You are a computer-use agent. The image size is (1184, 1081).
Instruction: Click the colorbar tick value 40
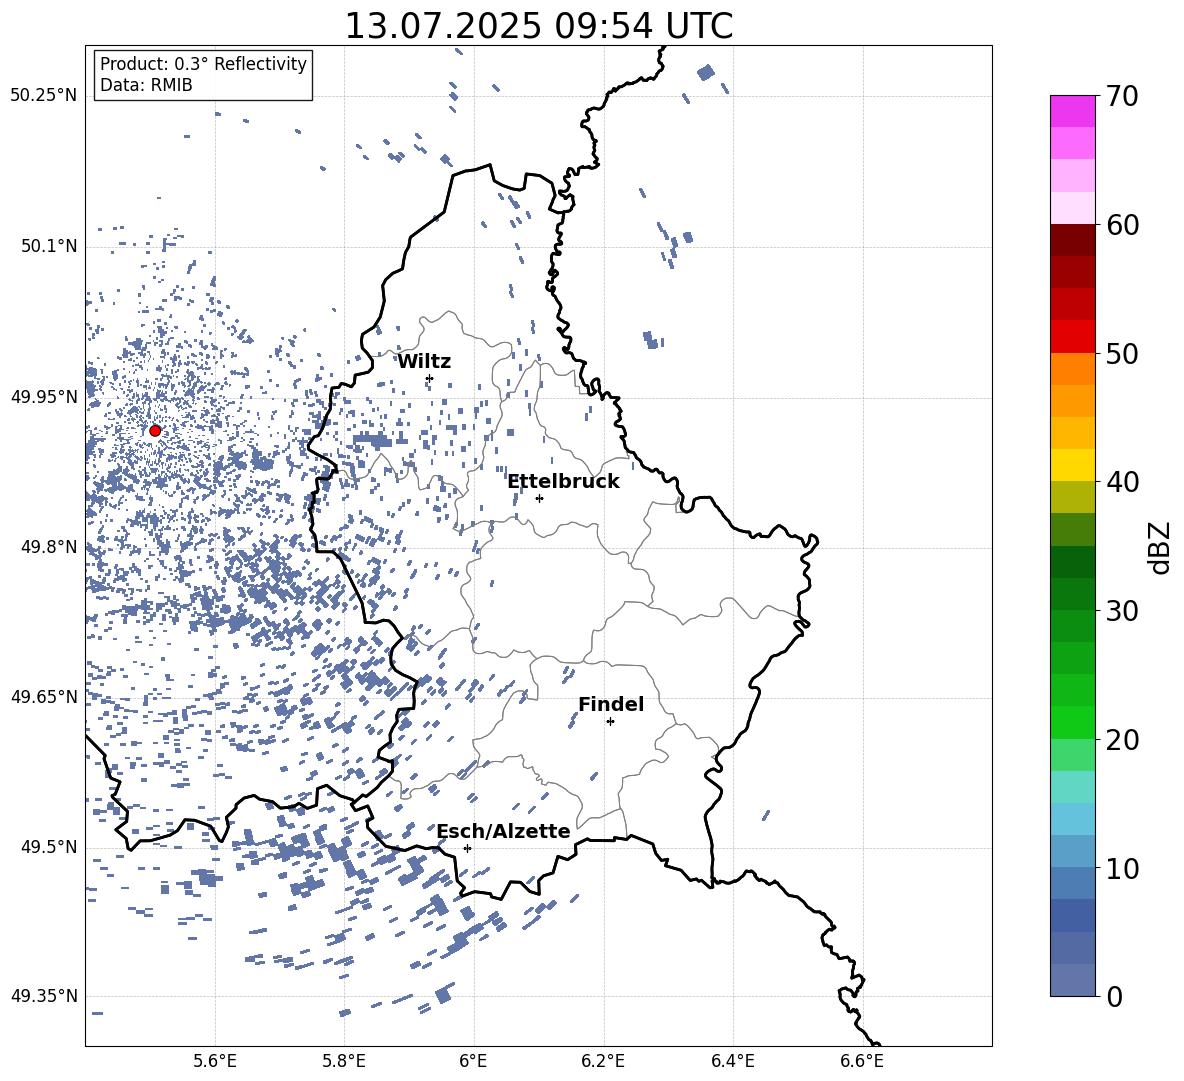(x=1123, y=482)
